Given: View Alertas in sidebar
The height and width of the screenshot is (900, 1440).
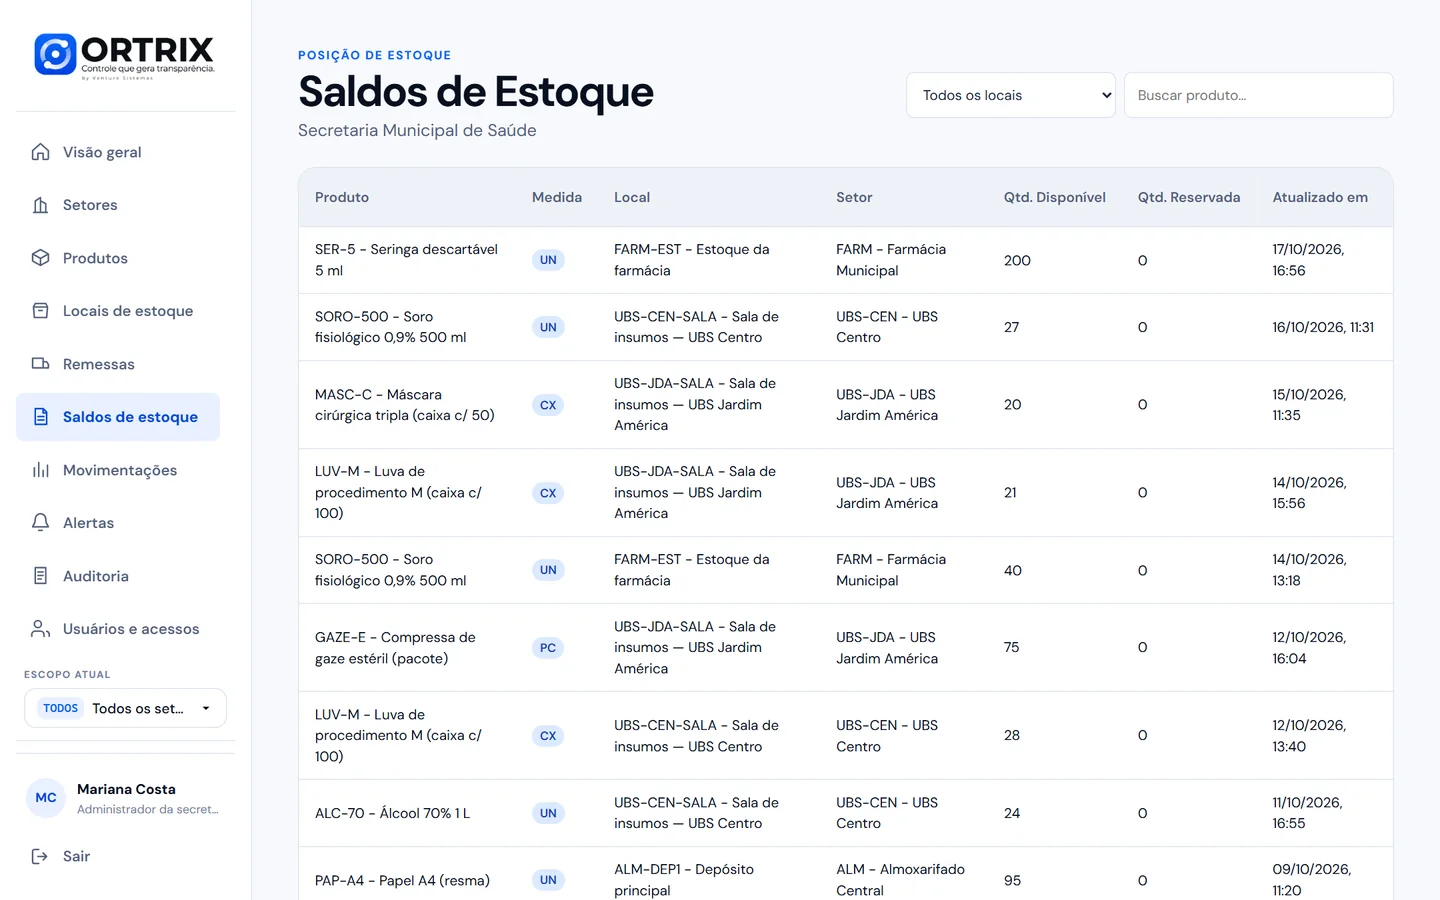Looking at the screenshot, I should click(x=118, y=523).
